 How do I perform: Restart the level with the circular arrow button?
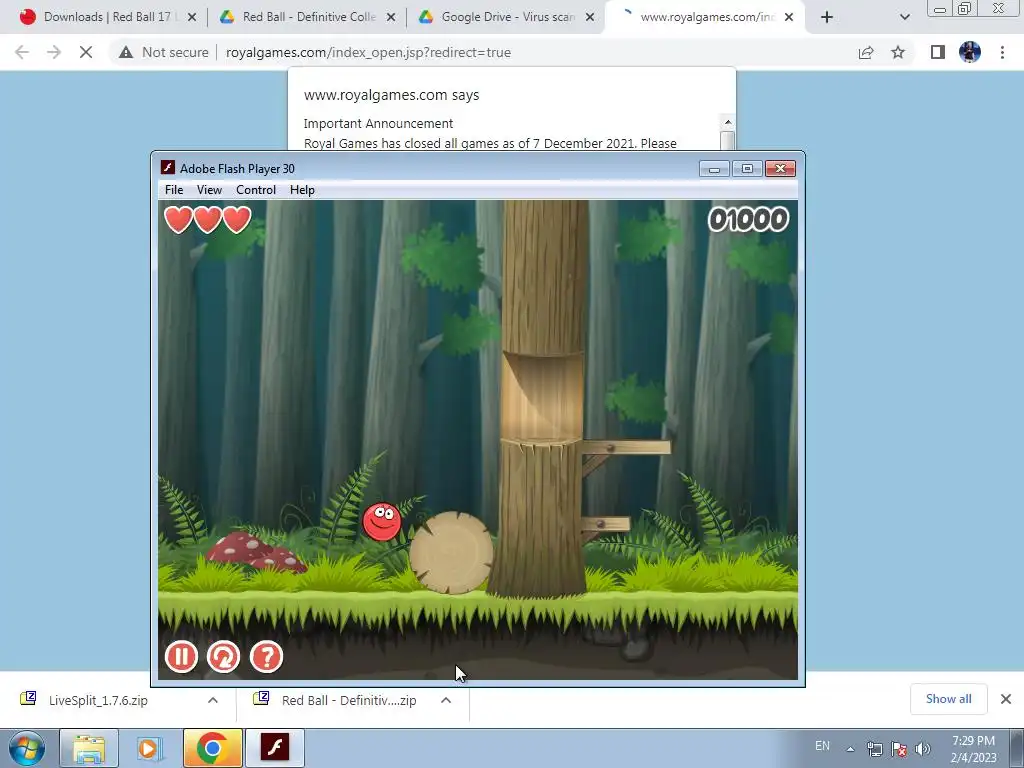click(x=223, y=657)
